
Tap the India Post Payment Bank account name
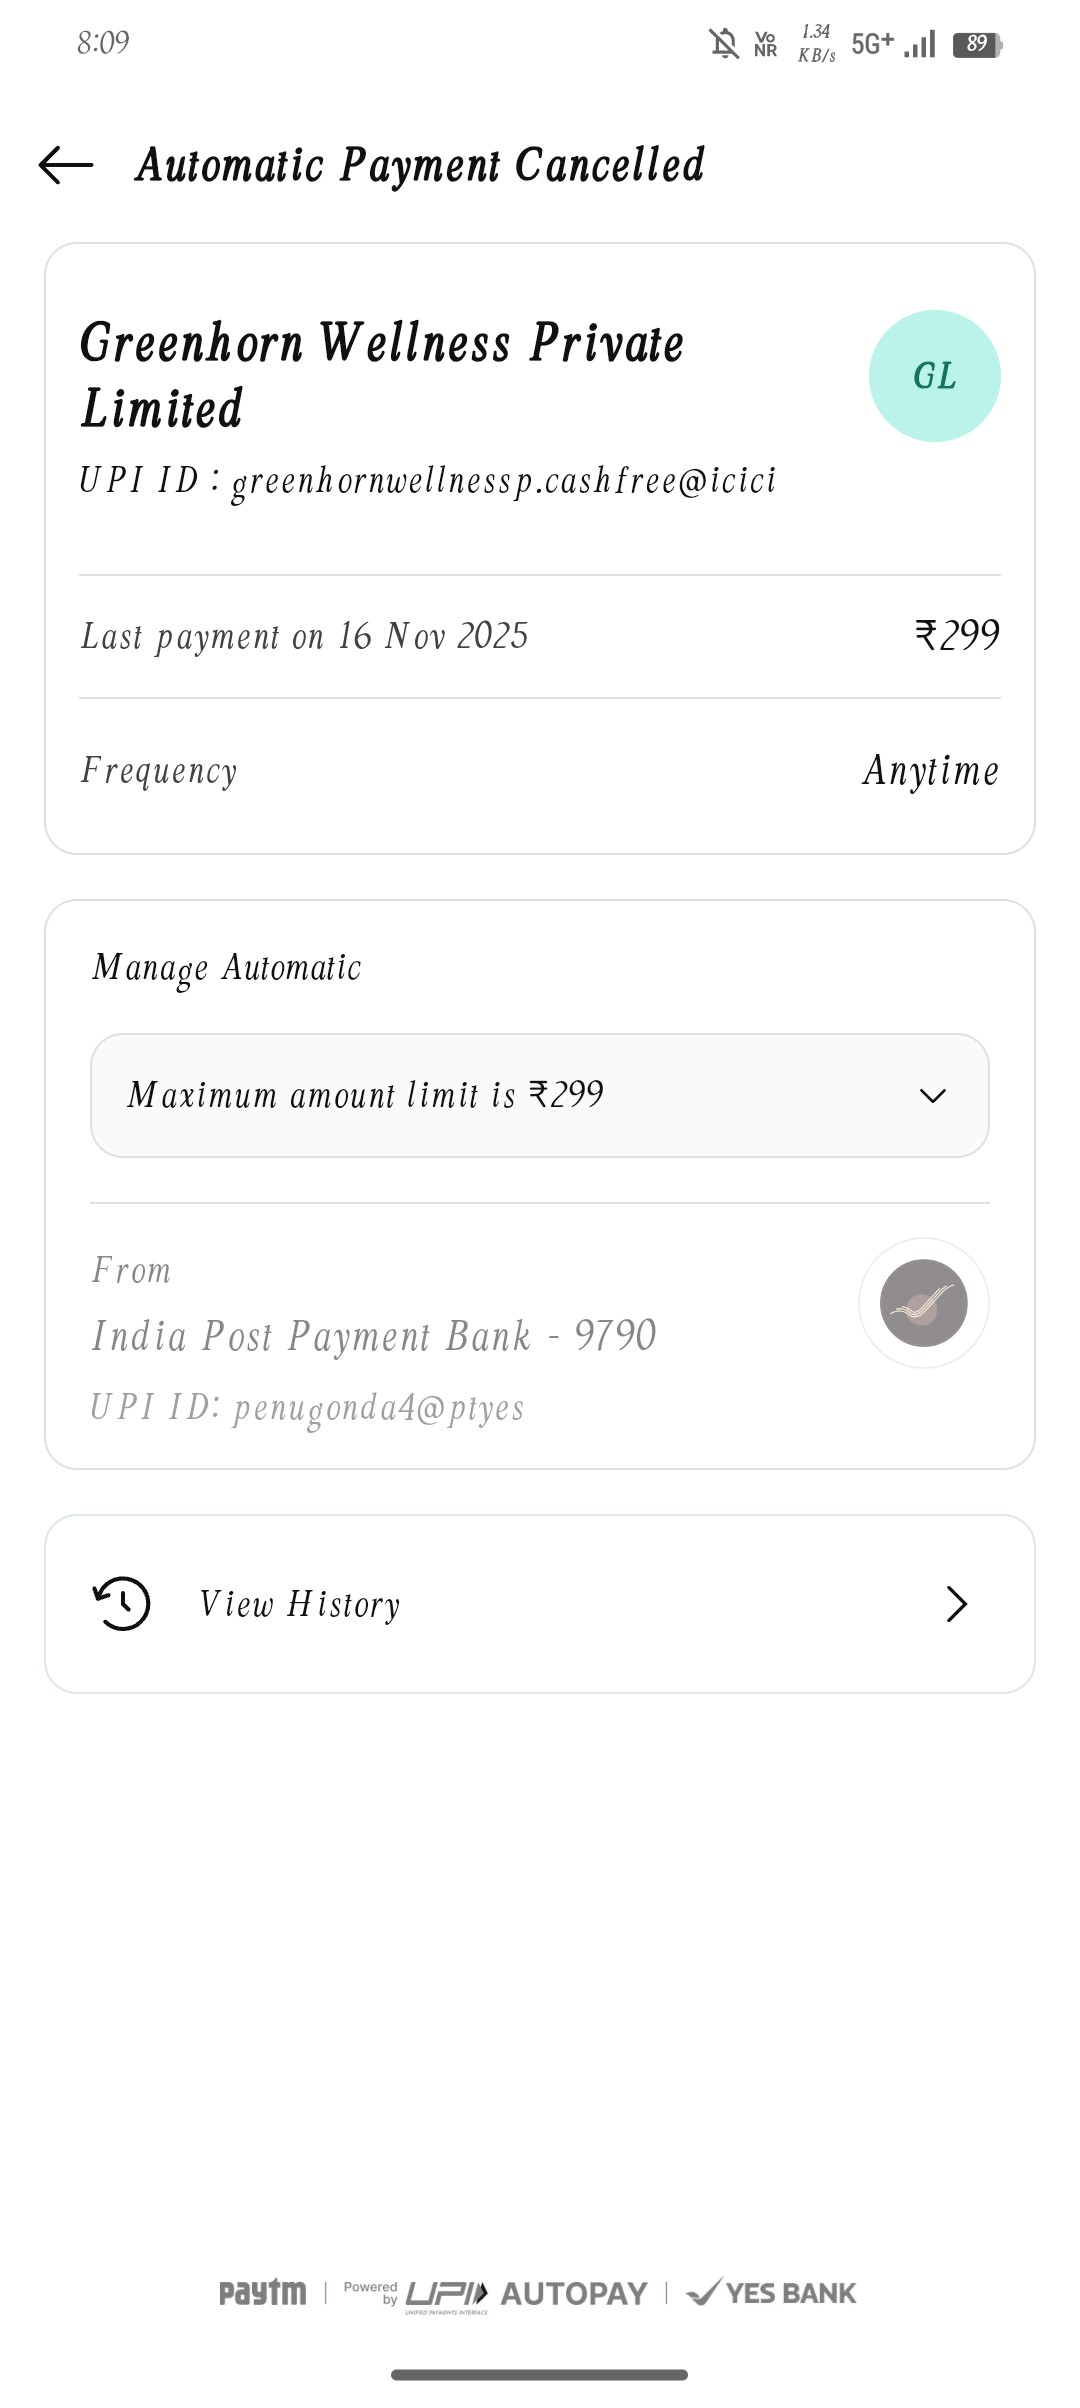[x=374, y=1336]
